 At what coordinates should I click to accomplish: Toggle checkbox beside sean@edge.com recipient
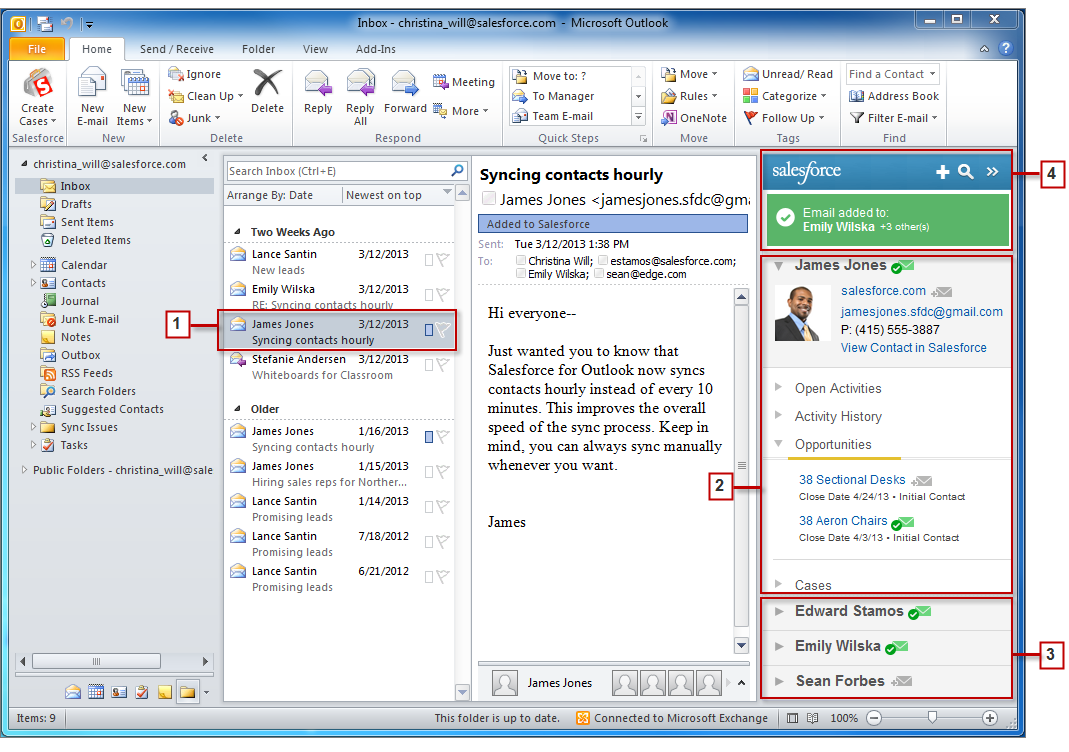tap(598, 274)
